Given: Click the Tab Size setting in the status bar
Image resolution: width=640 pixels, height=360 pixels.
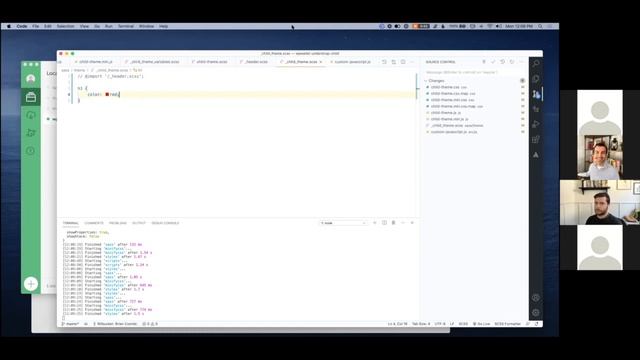Looking at the screenshot, I should point(421,324).
